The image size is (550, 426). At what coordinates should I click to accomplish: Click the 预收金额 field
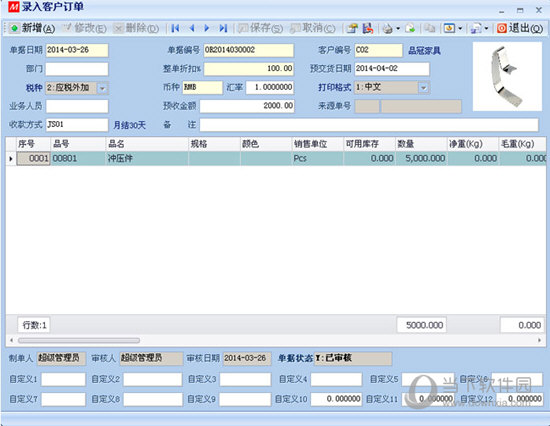[247, 106]
